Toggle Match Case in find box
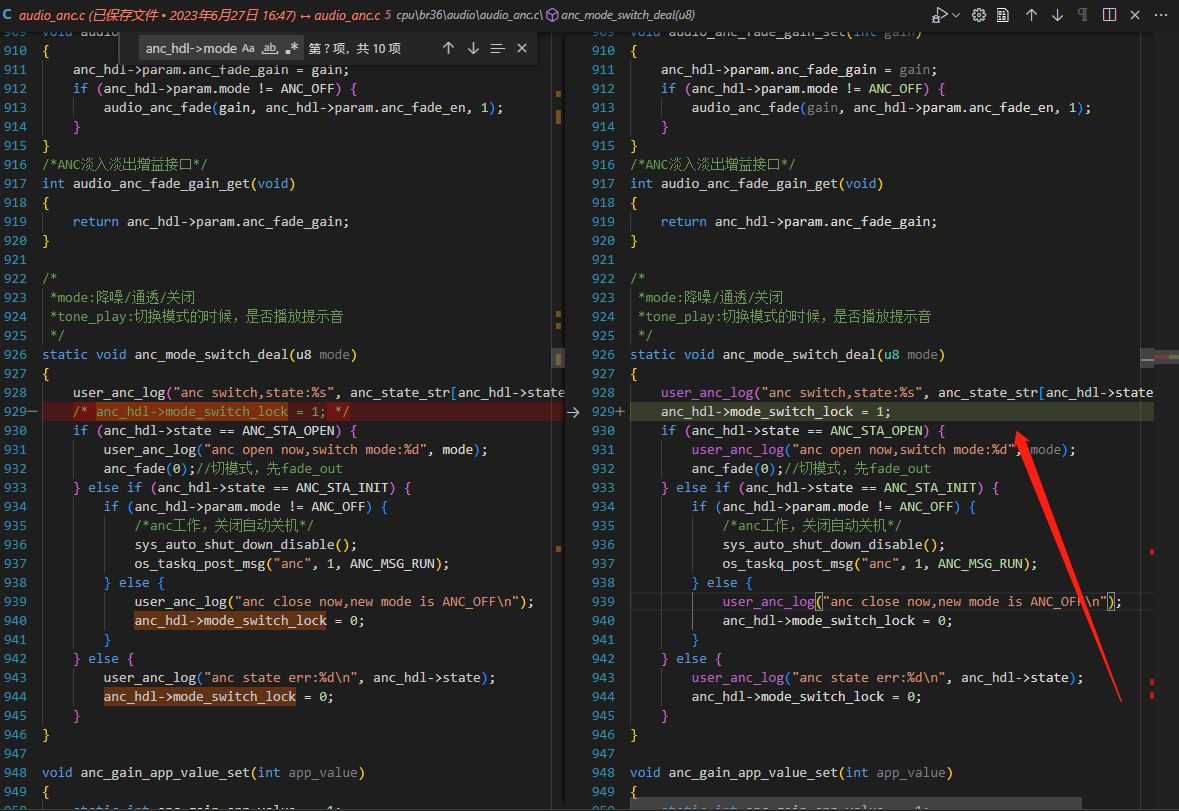Screen dimensions: 1179x811 [248, 48]
